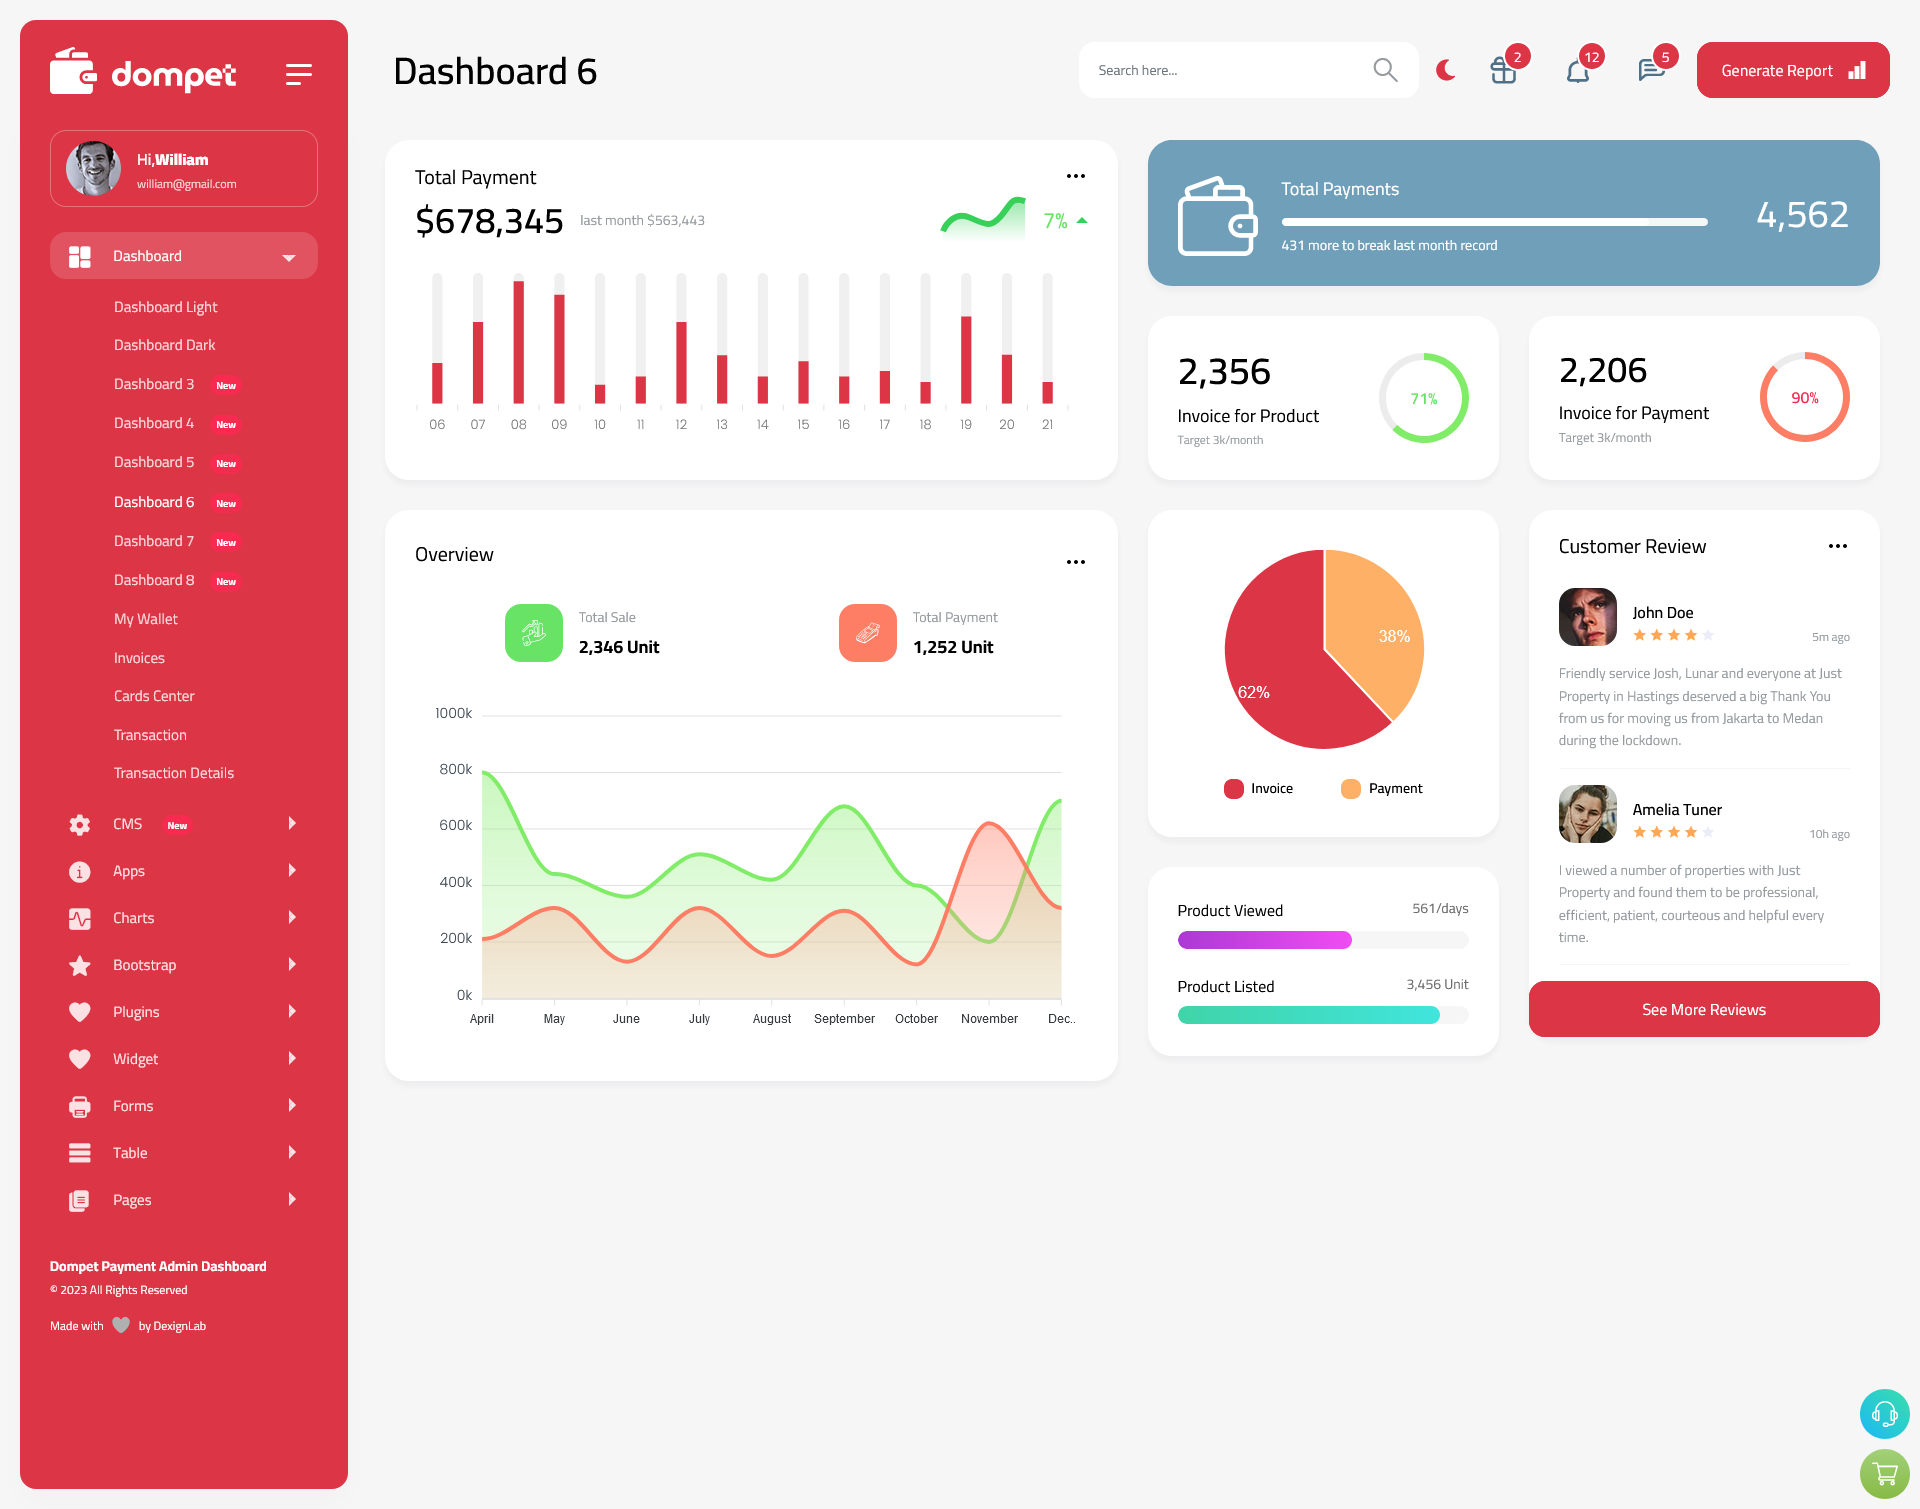Expand the Charts sidebar section
Screen dimensions: 1920x1509
click(178, 917)
